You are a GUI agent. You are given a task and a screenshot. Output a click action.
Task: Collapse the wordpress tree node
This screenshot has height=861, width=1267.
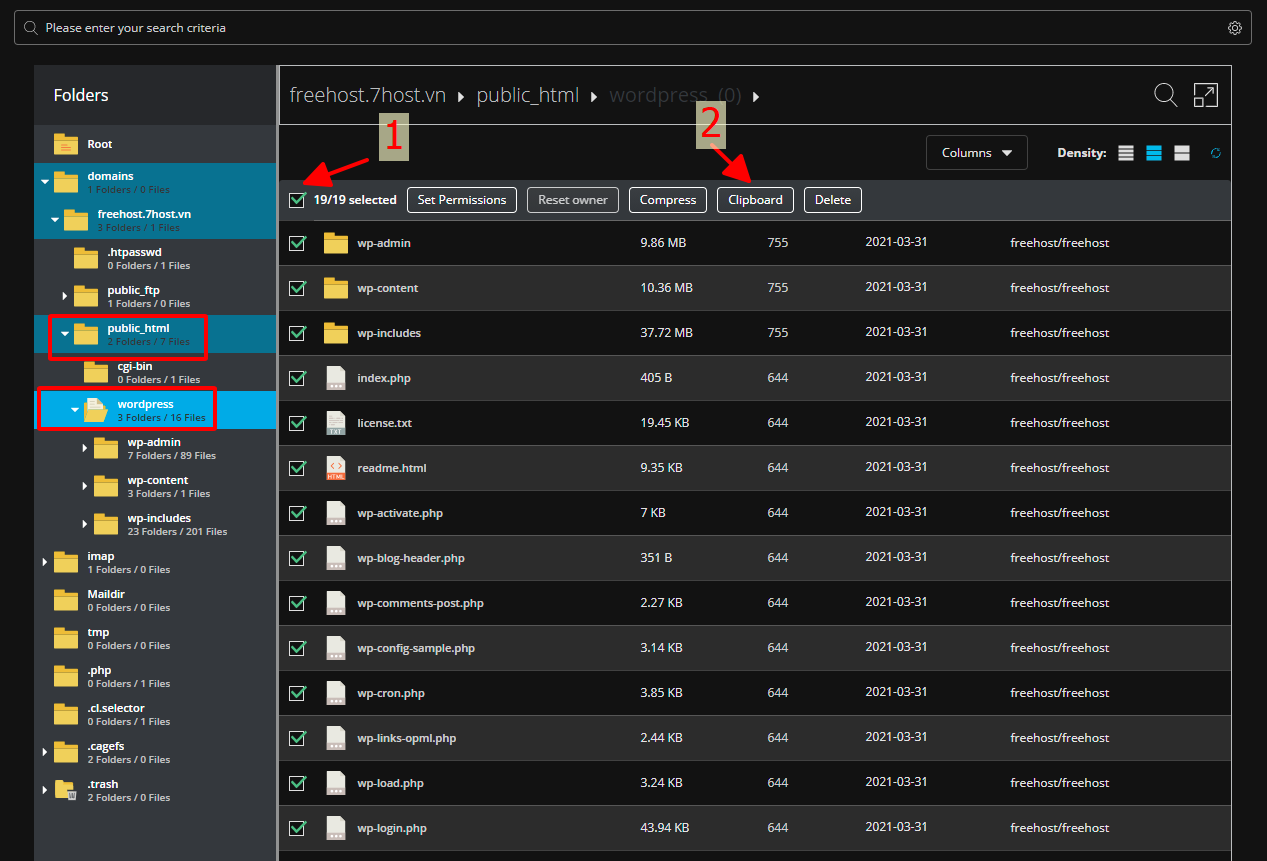(74, 410)
